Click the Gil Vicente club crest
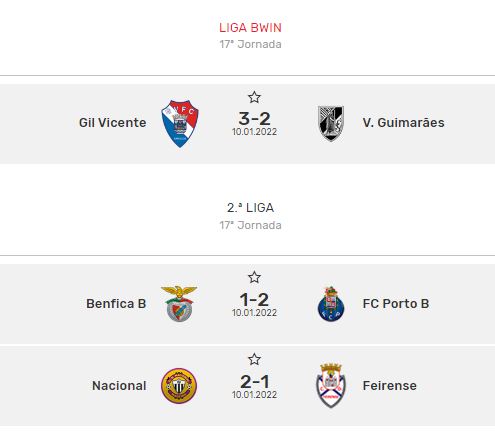This screenshot has height=448, width=495. [x=180, y=124]
